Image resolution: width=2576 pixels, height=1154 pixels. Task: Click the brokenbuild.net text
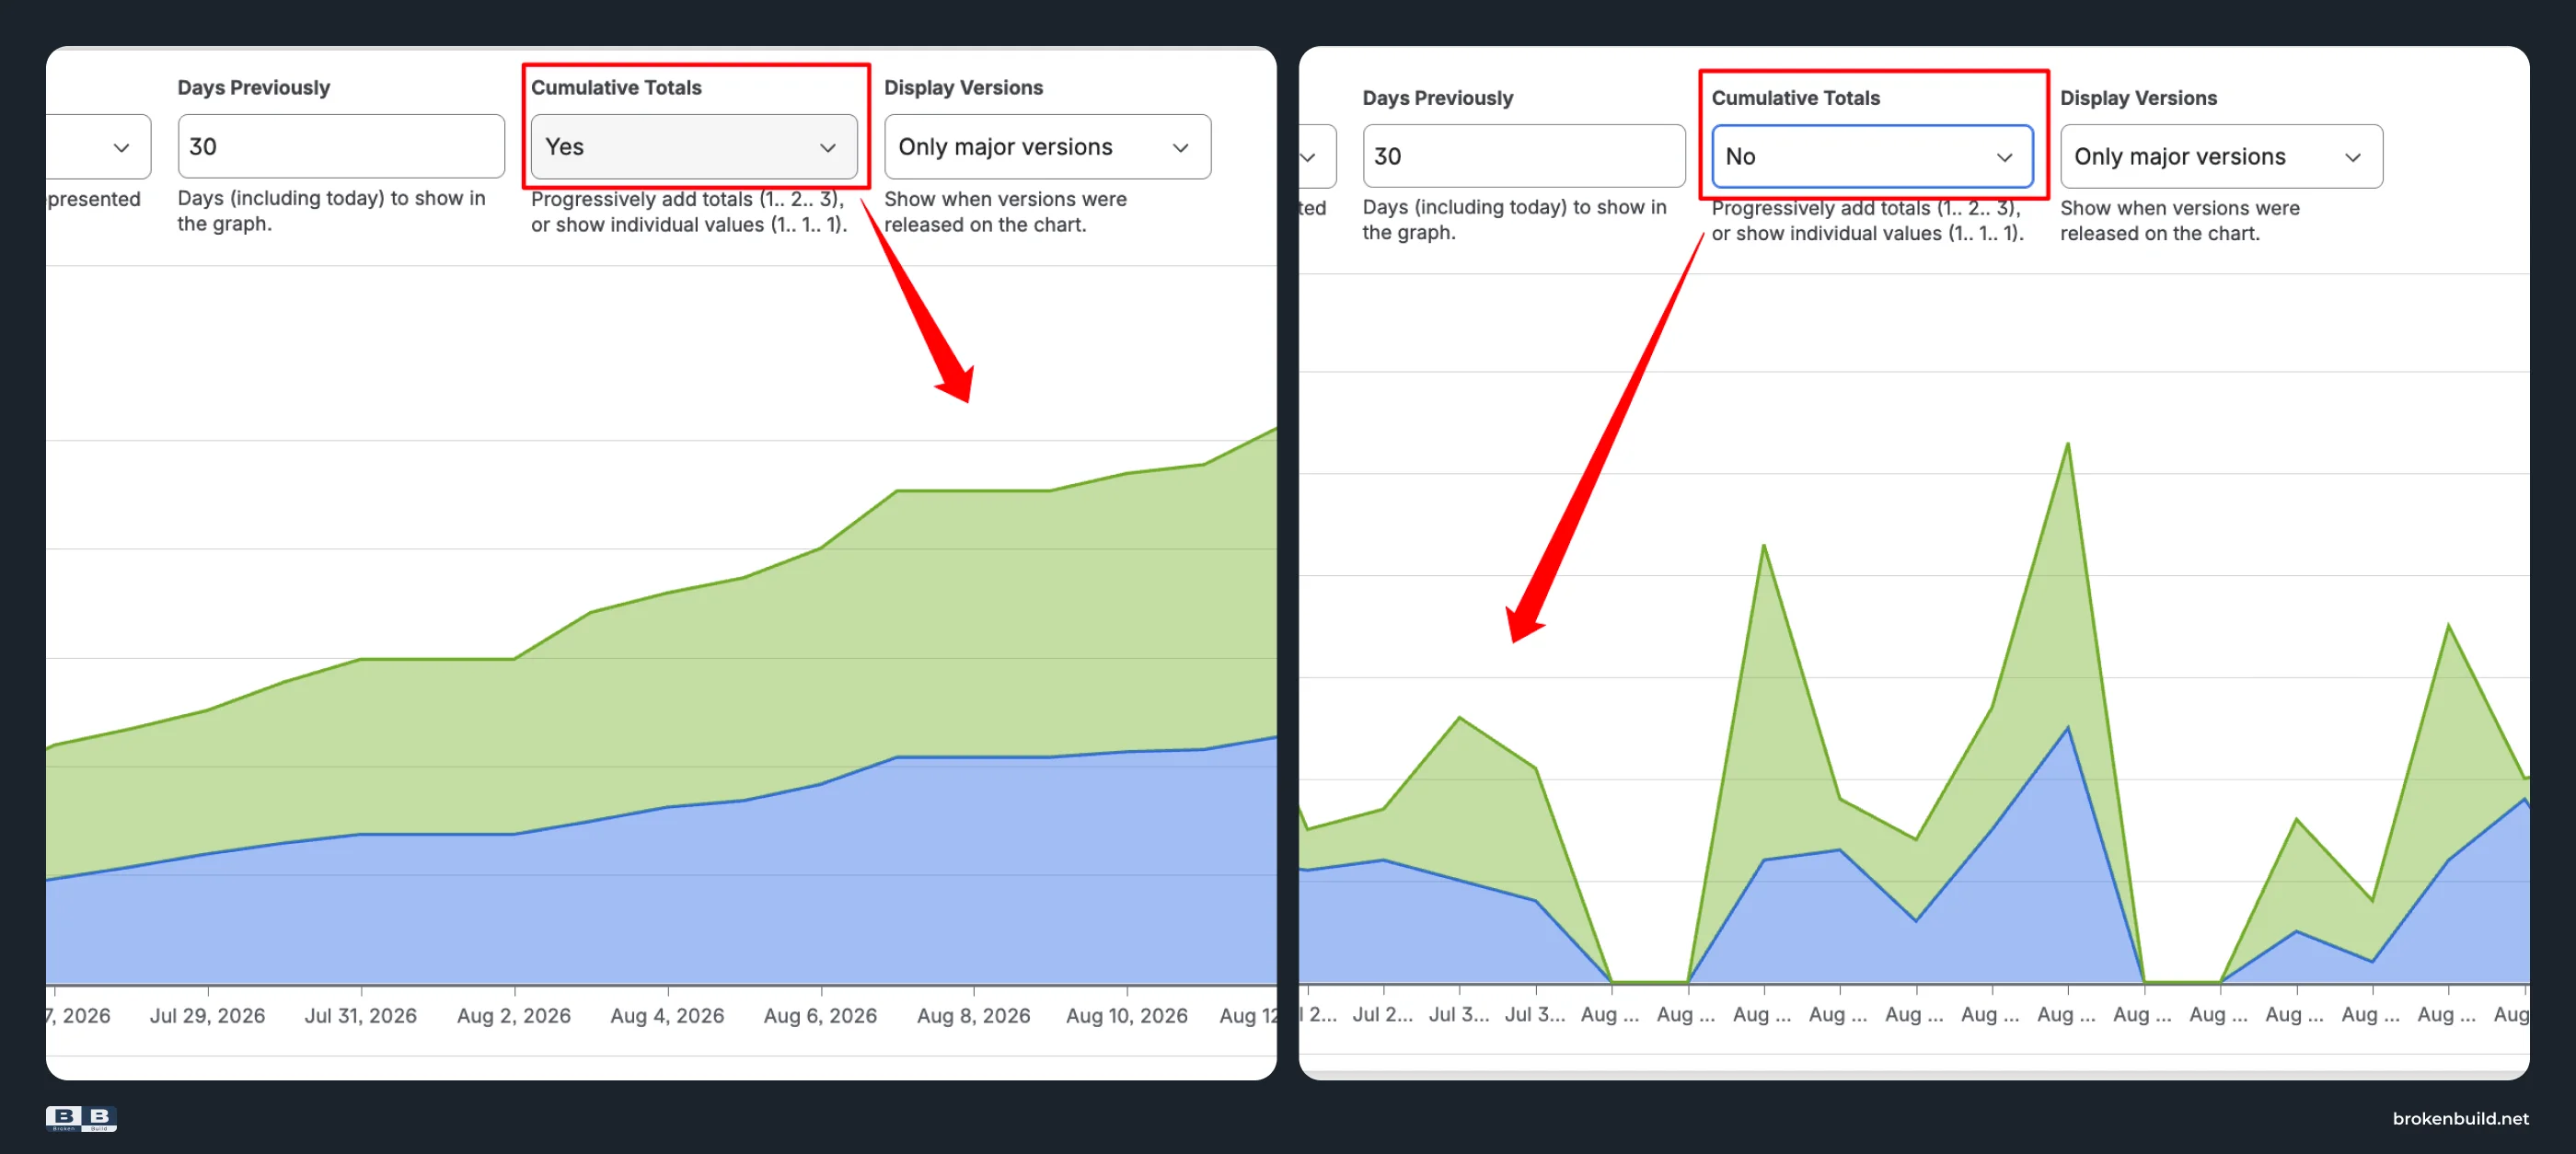point(2460,1118)
